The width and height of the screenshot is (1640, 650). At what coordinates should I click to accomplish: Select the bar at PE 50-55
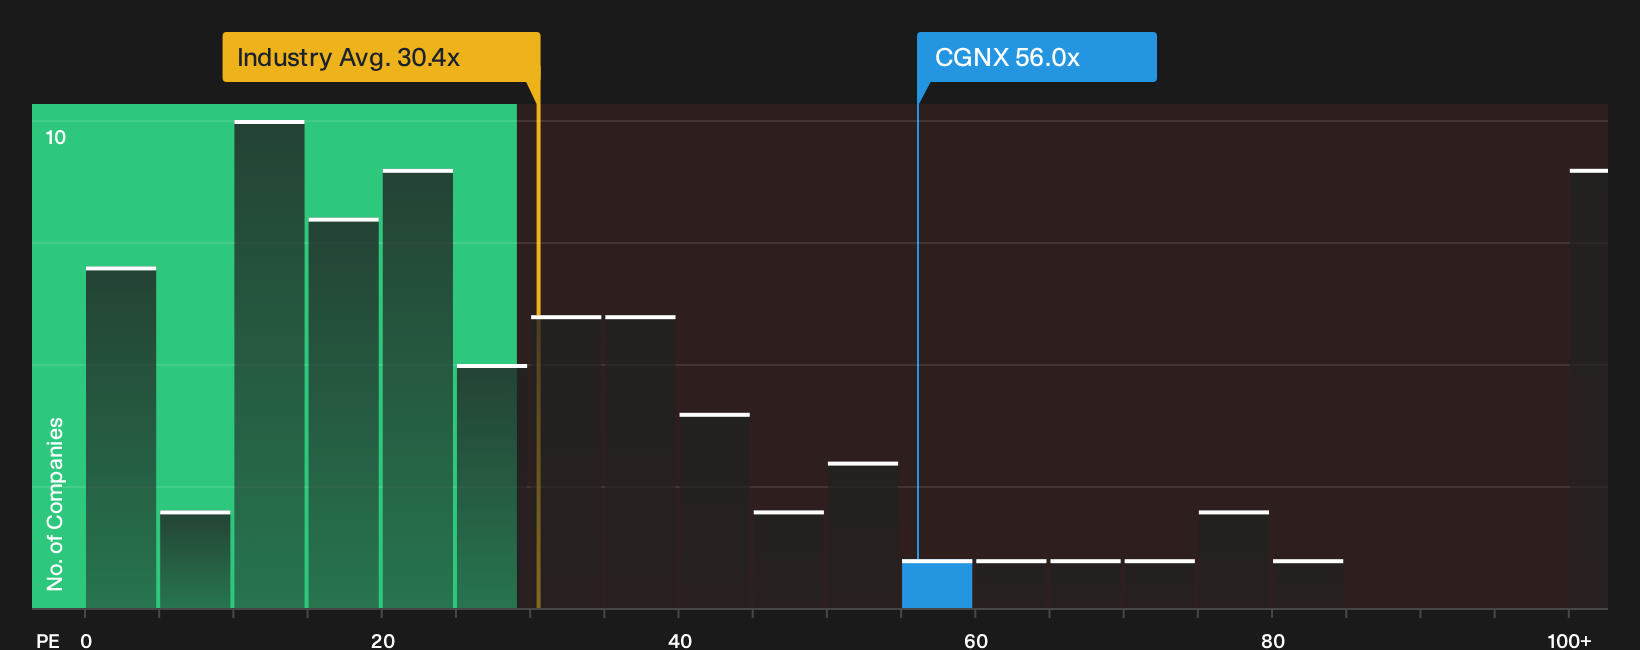[863, 535]
